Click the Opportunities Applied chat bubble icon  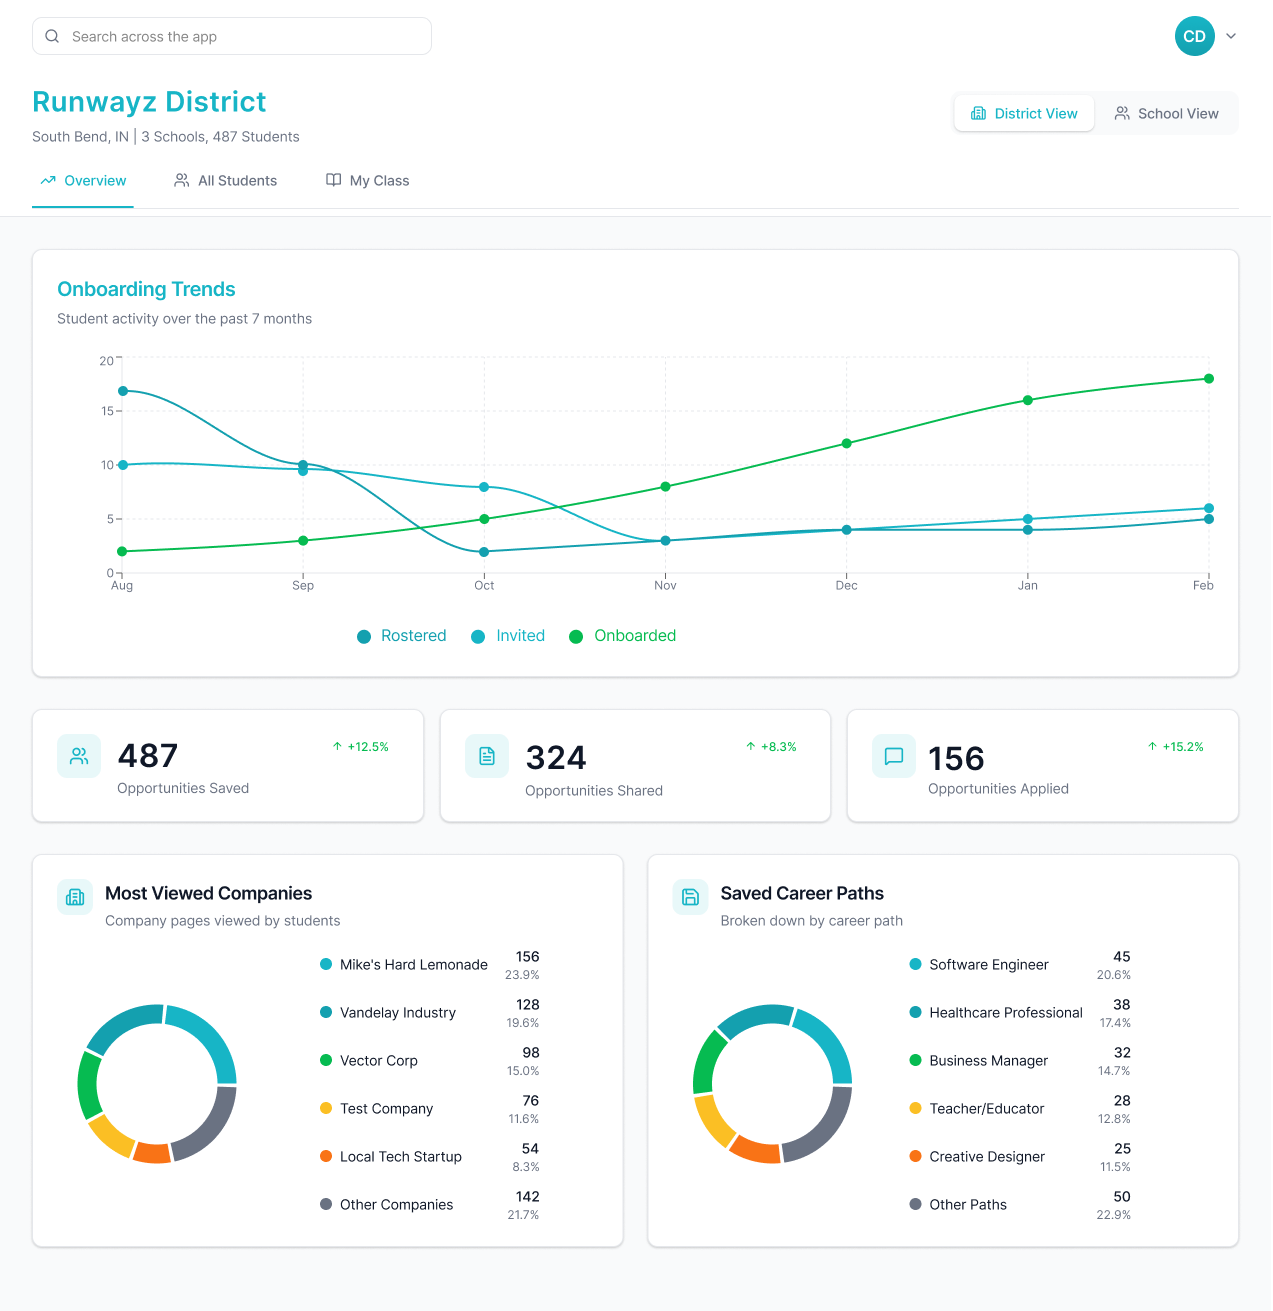[894, 756]
